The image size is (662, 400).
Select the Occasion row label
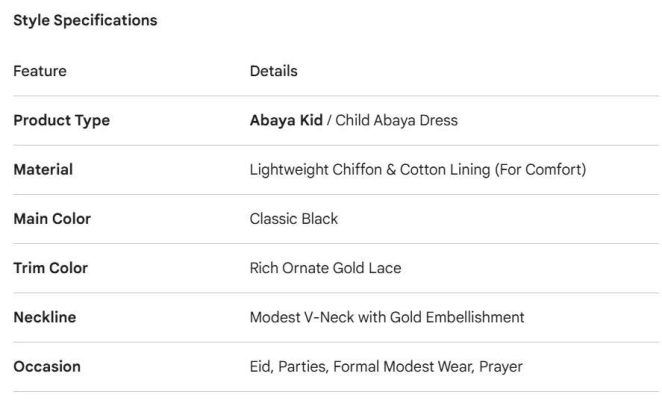pyautogui.click(x=47, y=367)
